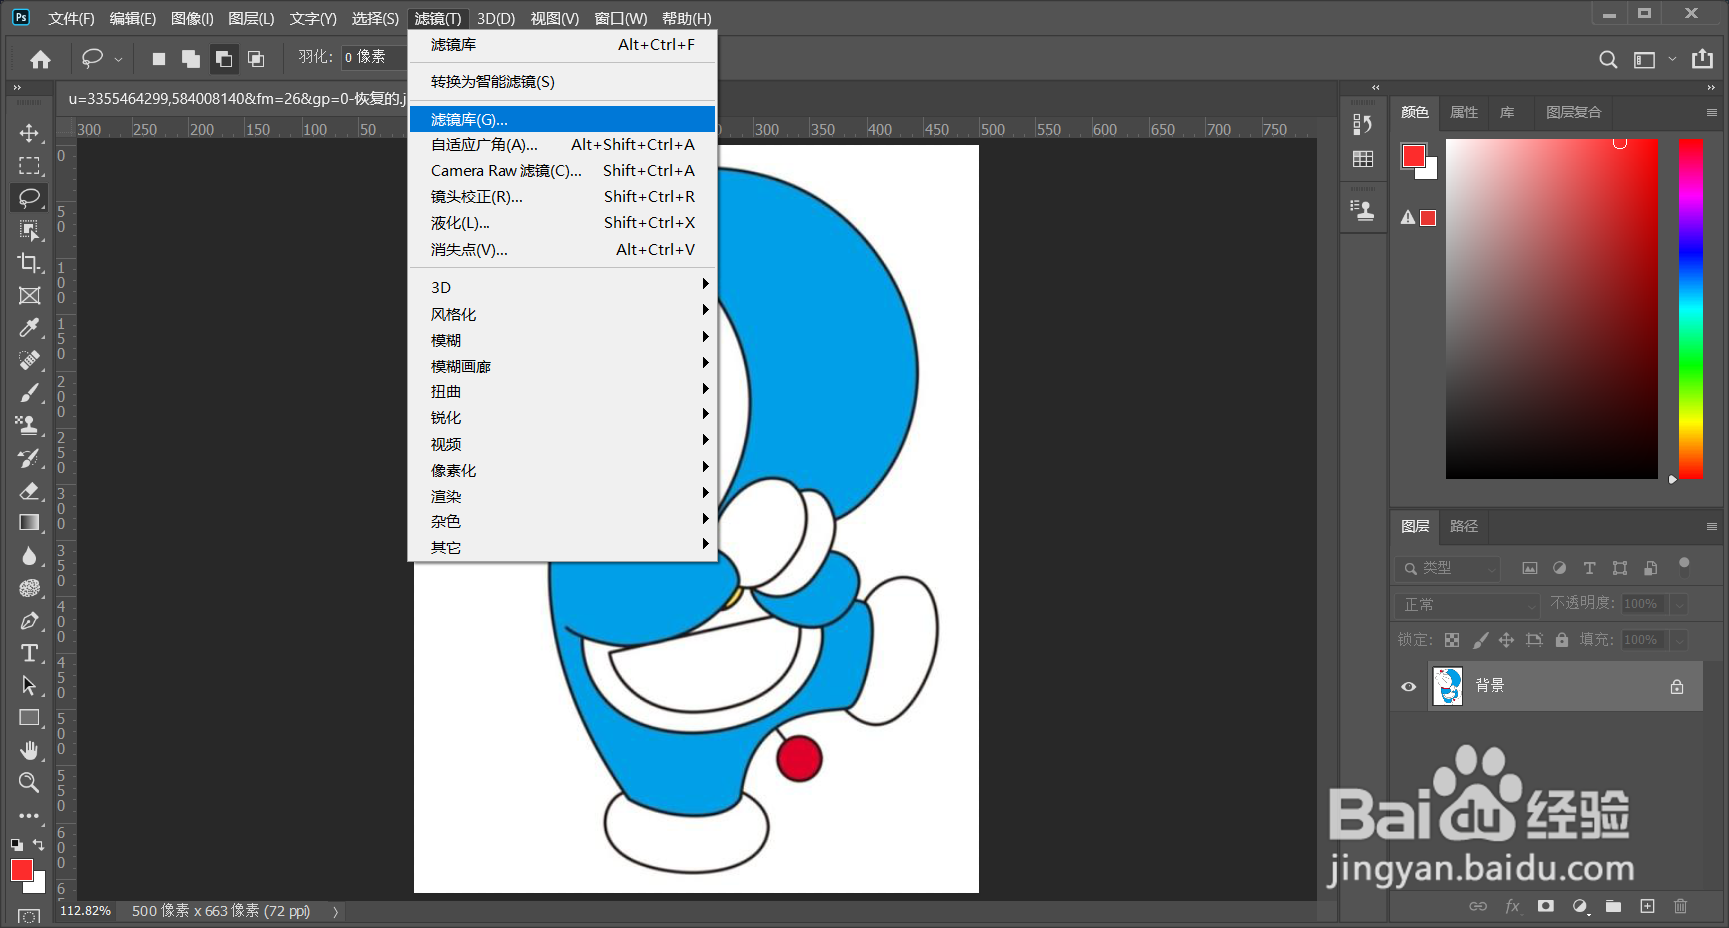This screenshot has height=928, width=1729.
Task: Switch to the 路径 tab
Action: (1463, 525)
